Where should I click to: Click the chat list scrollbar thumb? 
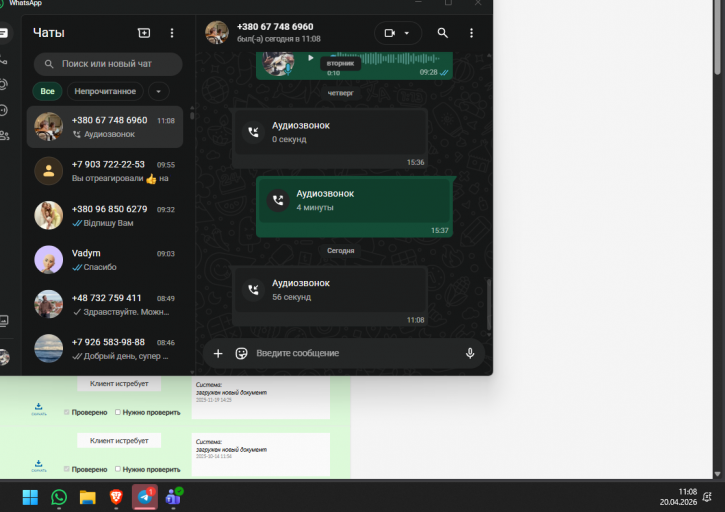[x=192, y=115]
